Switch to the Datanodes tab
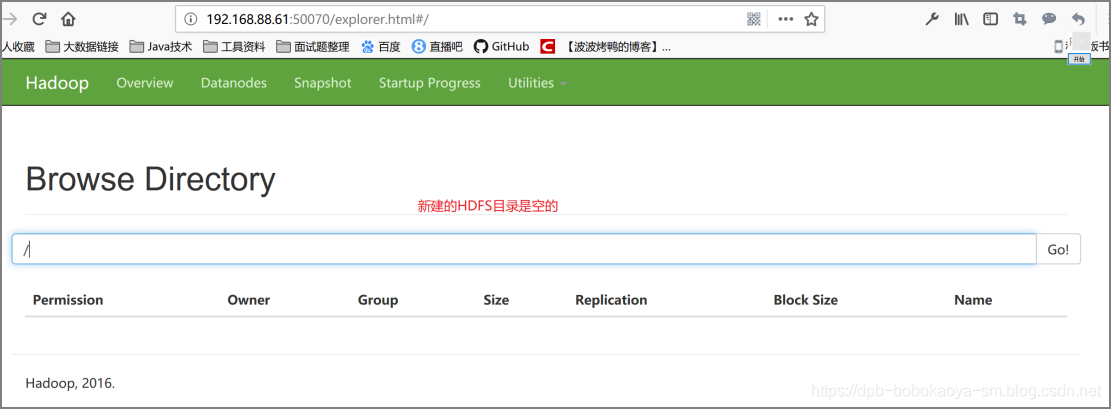Image resolution: width=1111 pixels, height=409 pixels. 234,83
